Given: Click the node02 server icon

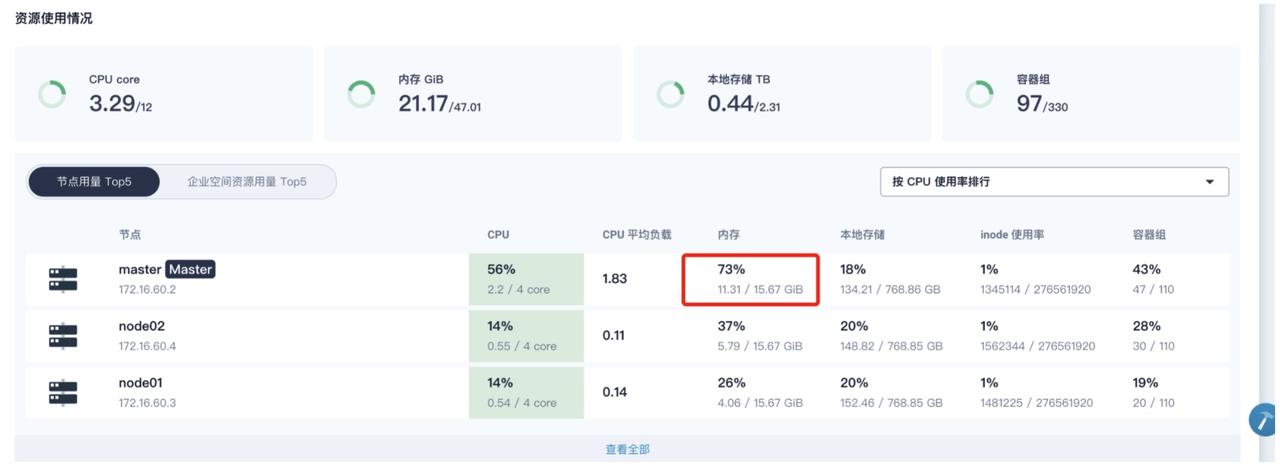Looking at the screenshot, I should pos(63,336).
